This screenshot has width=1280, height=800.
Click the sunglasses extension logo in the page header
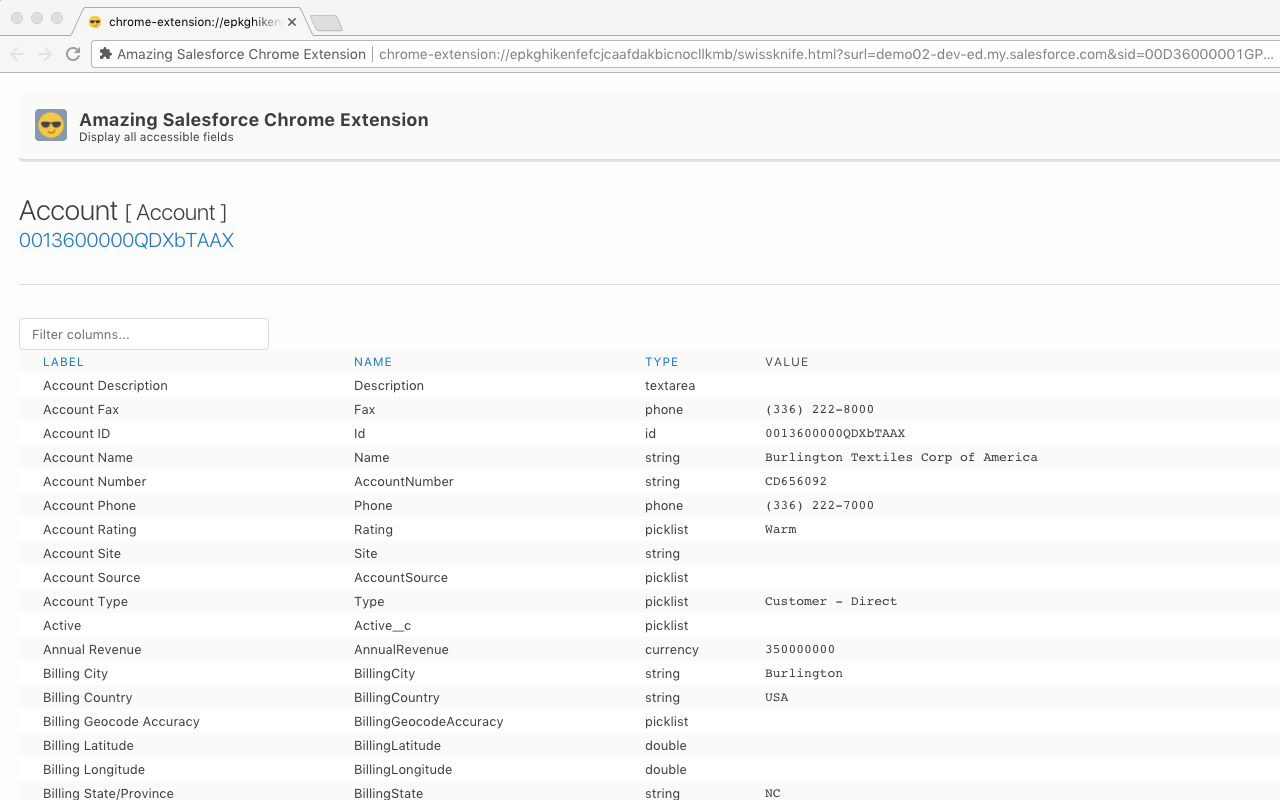tap(50, 125)
